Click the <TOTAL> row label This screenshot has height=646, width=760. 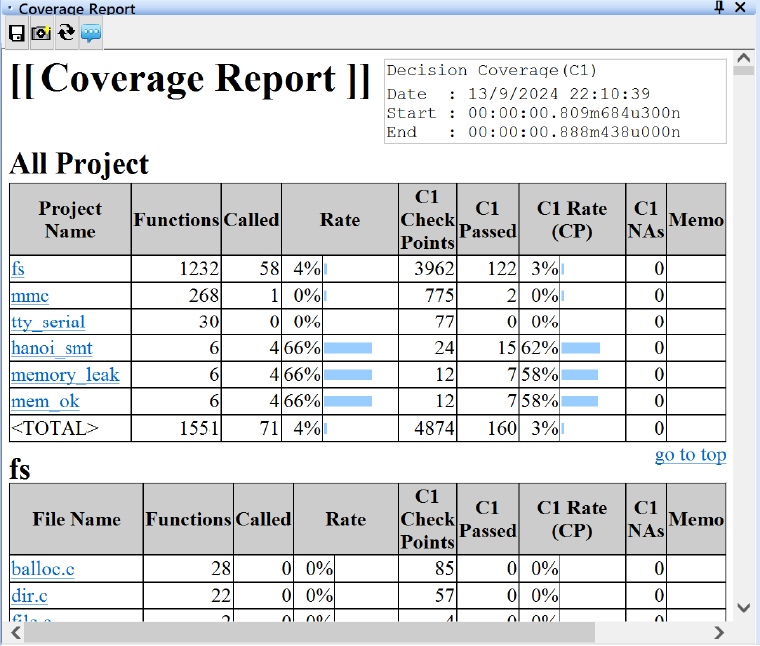pyautogui.click(x=55, y=428)
